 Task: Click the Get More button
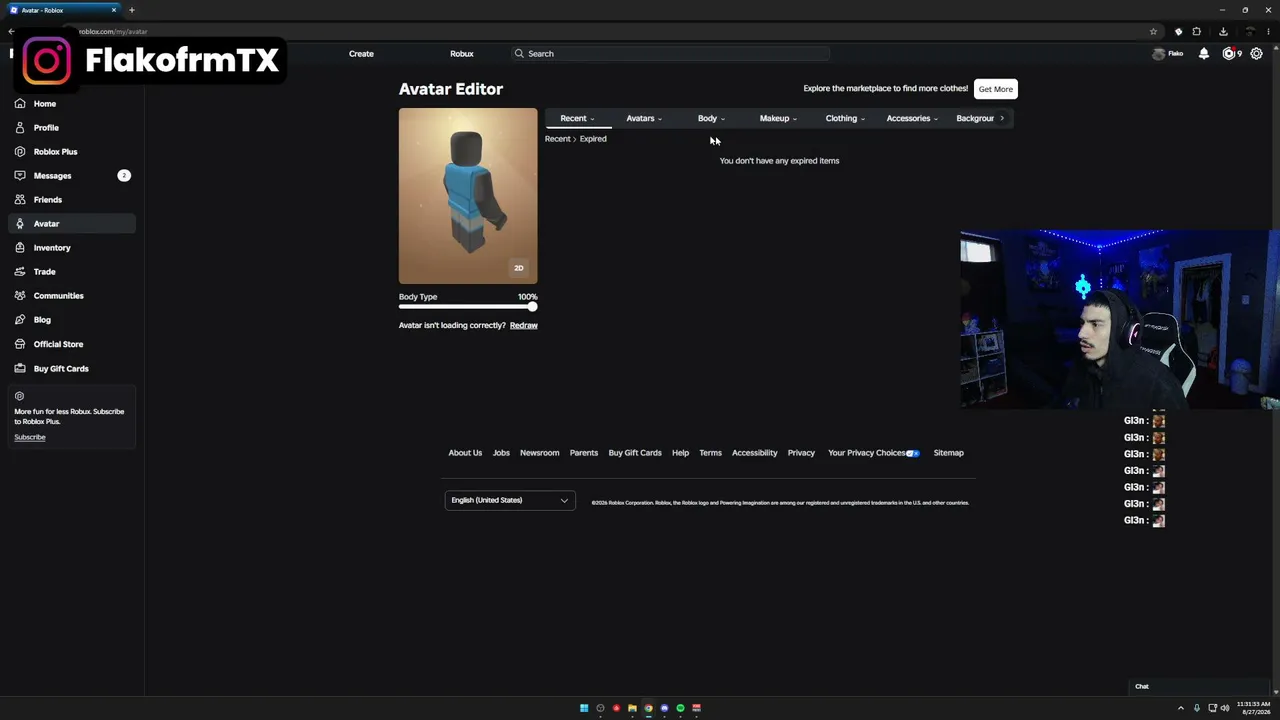tap(996, 89)
